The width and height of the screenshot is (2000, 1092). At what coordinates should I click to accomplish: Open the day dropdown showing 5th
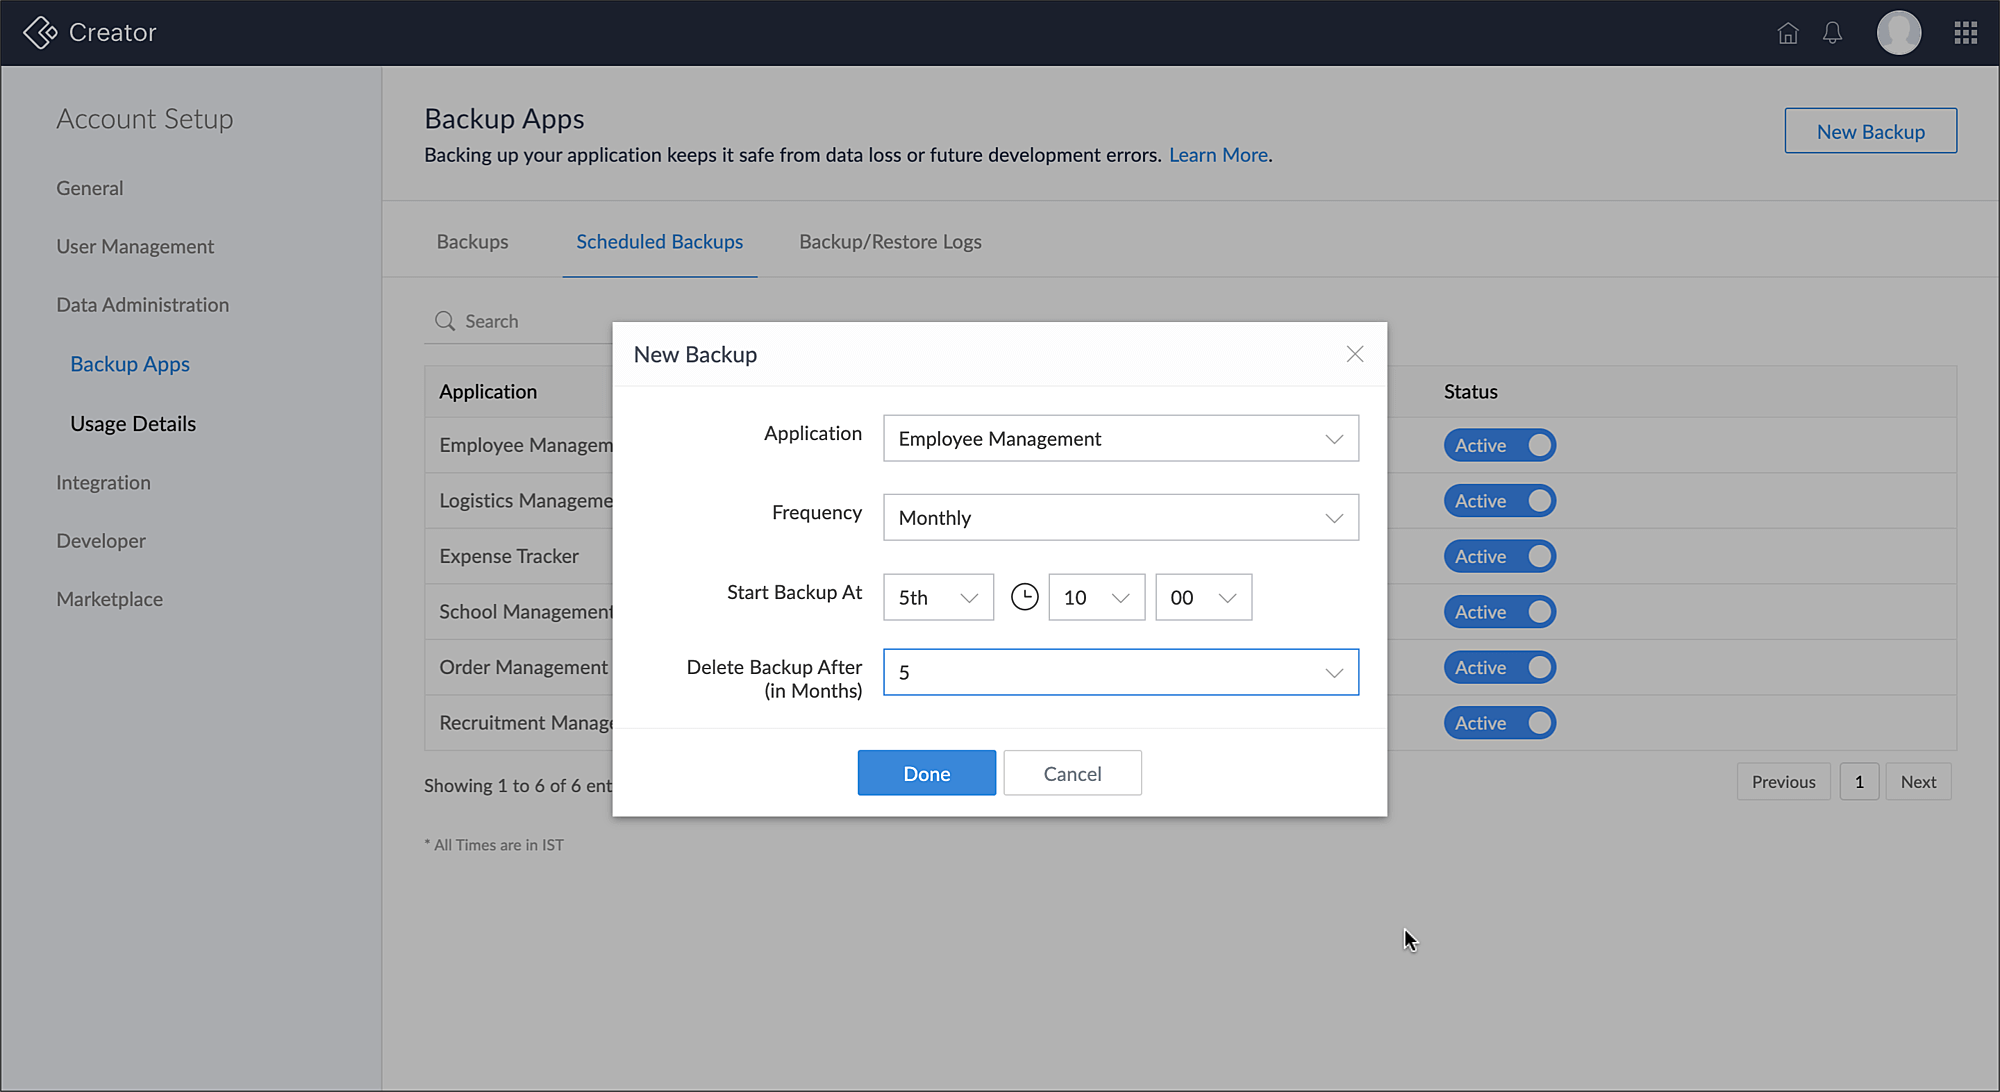click(938, 597)
